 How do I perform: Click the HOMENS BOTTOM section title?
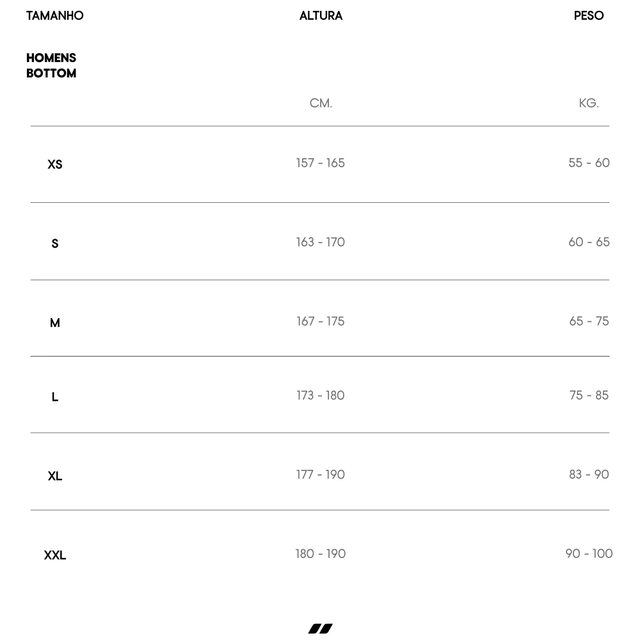tap(51, 65)
